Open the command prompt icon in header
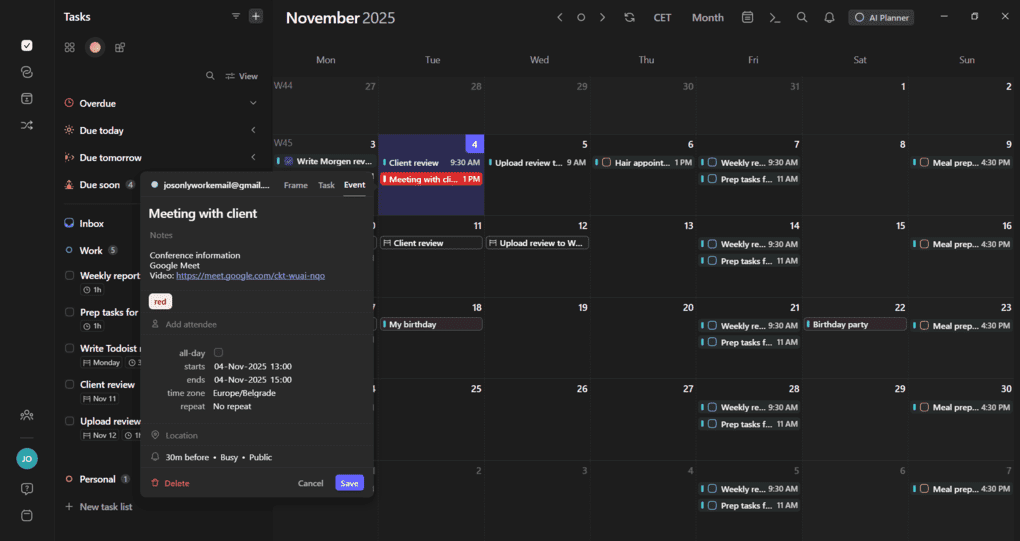1020x541 pixels. point(775,18)
